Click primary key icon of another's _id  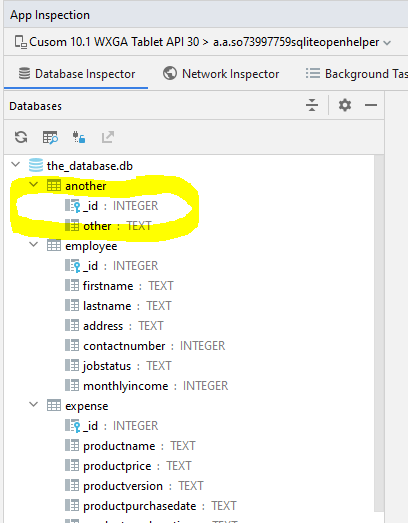pyautogui.click(x=73, y=206)
